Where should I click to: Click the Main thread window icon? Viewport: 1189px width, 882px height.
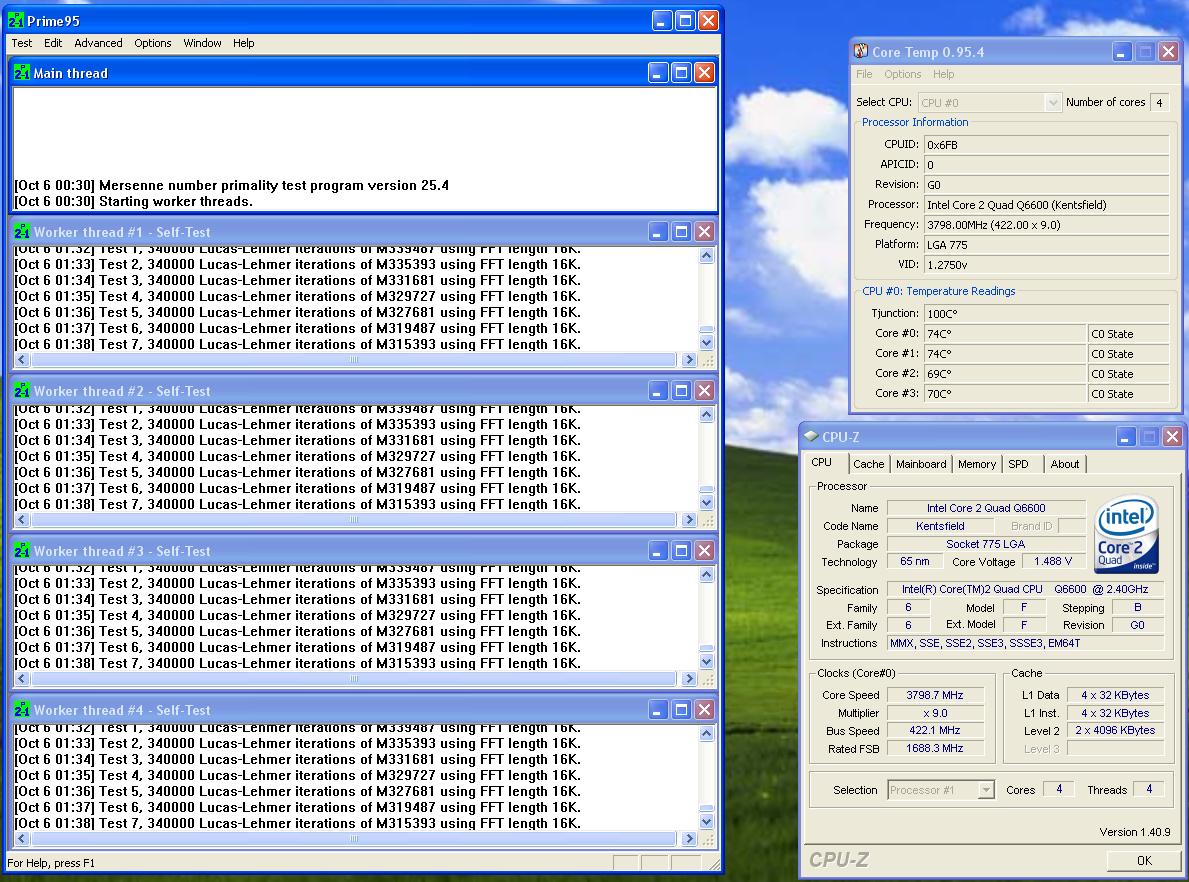(22, 73)
